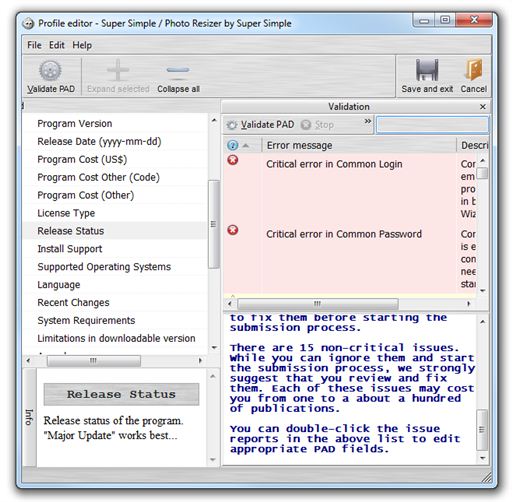Click the field list vertical scrollbar thumb

(x=214, y=224)
